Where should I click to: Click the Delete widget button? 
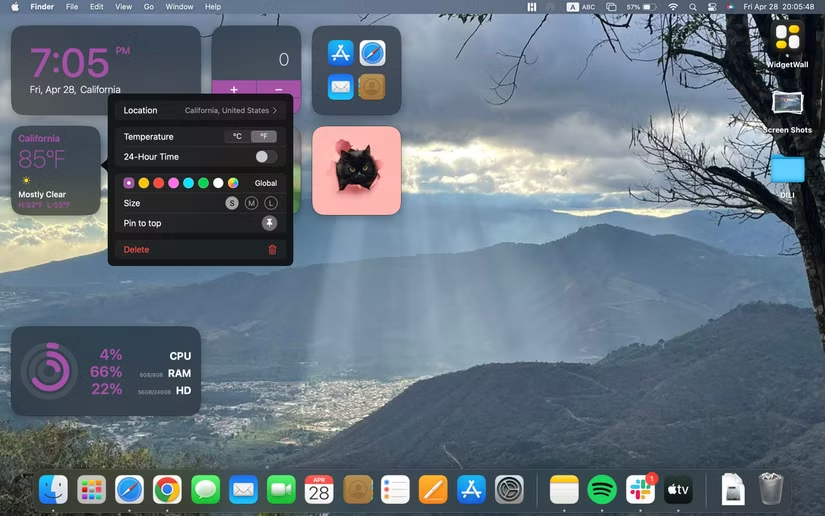click(136, 250)
